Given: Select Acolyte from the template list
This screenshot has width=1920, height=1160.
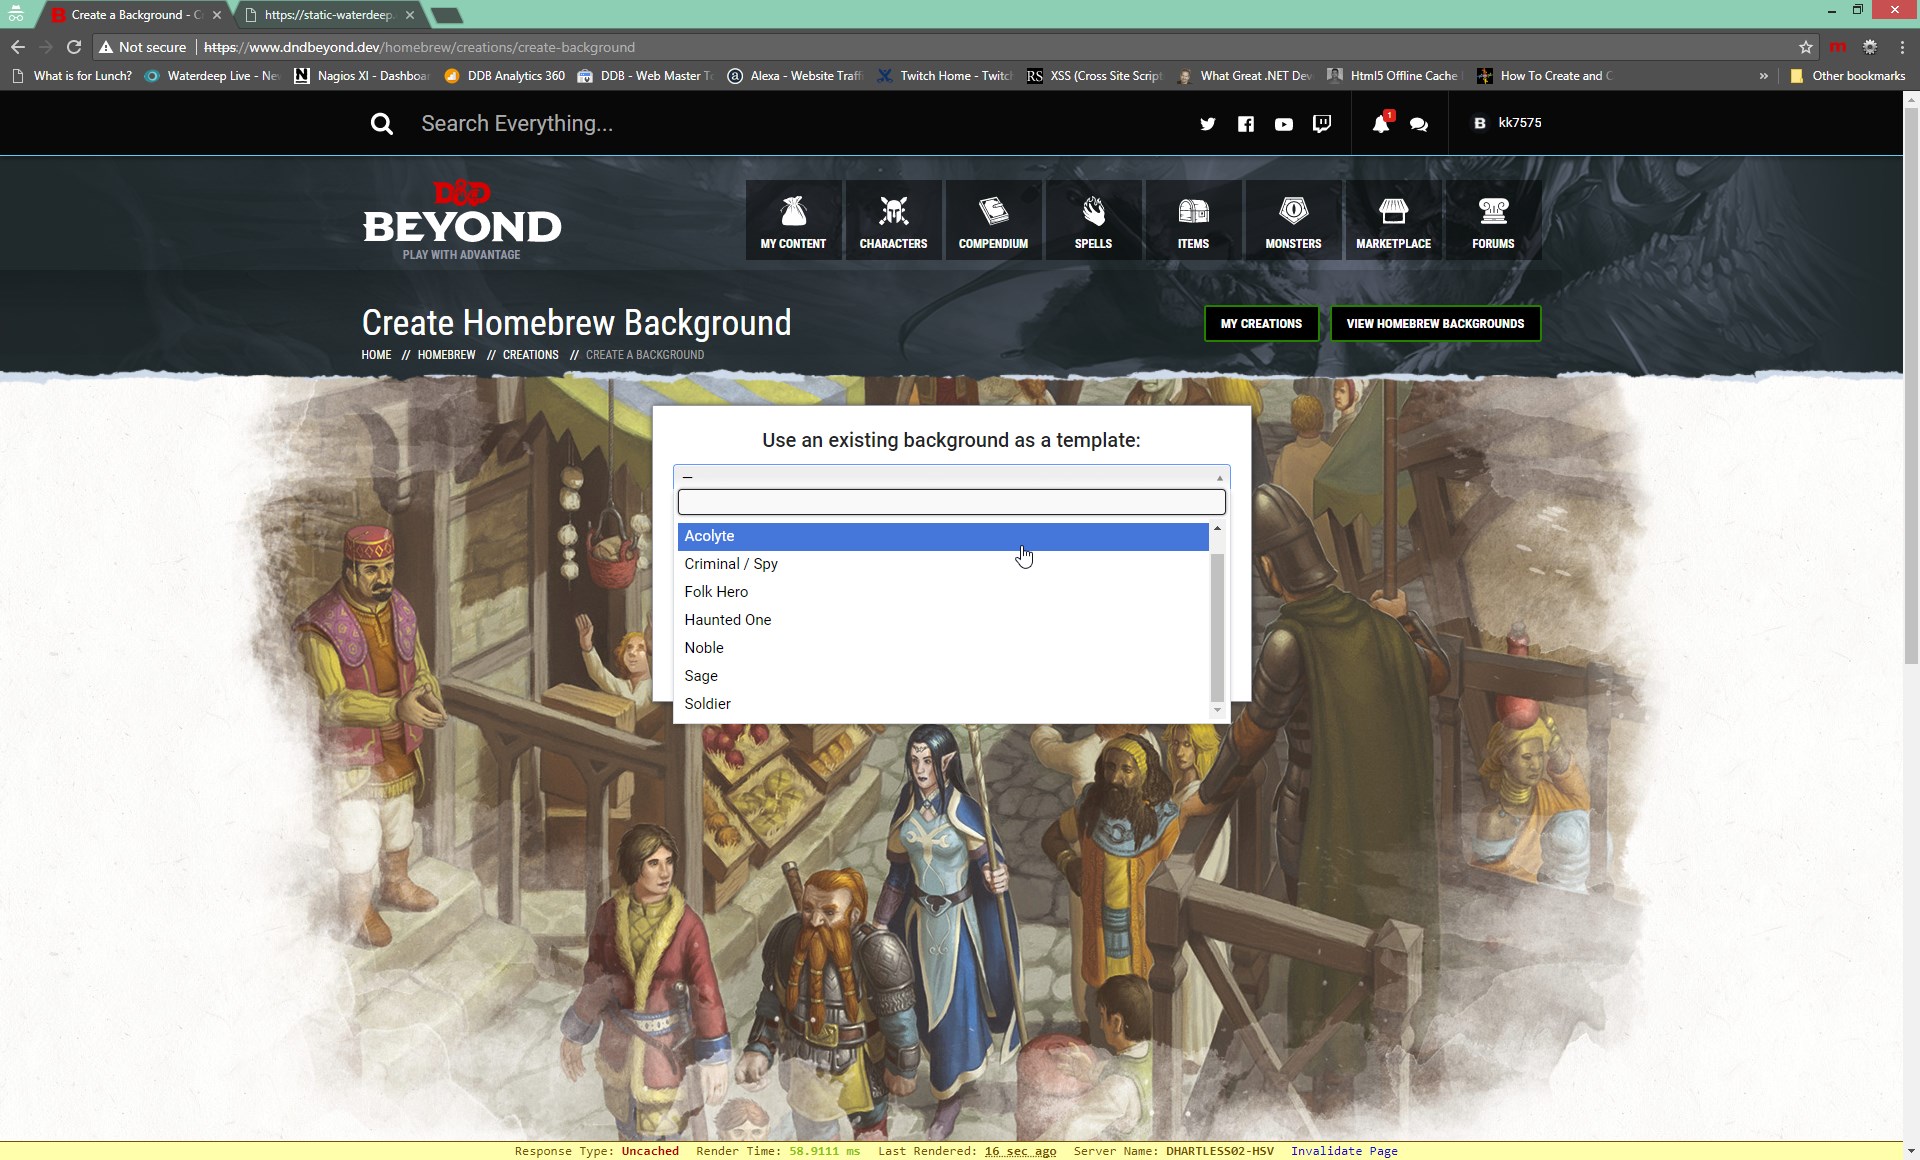Looking at the screenshot, I should (943, 536).
